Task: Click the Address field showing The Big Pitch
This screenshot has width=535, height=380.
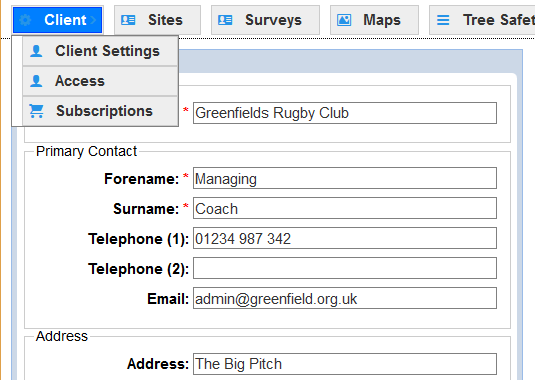Action: [x=345, y=364]
